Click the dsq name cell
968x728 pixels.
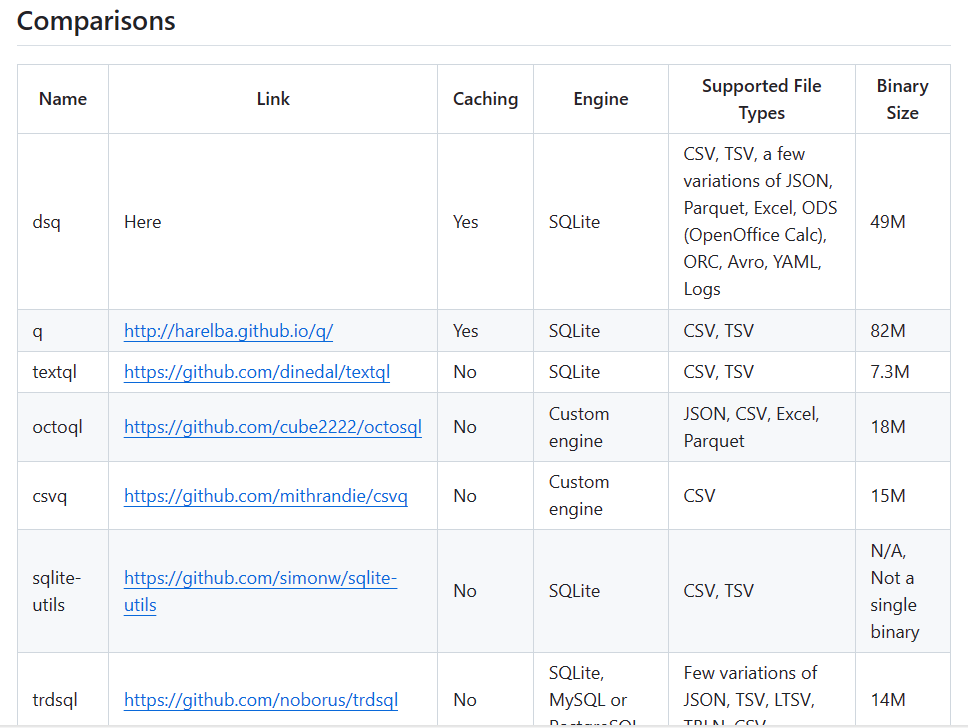pyautogui.click(x=46, y=222)
